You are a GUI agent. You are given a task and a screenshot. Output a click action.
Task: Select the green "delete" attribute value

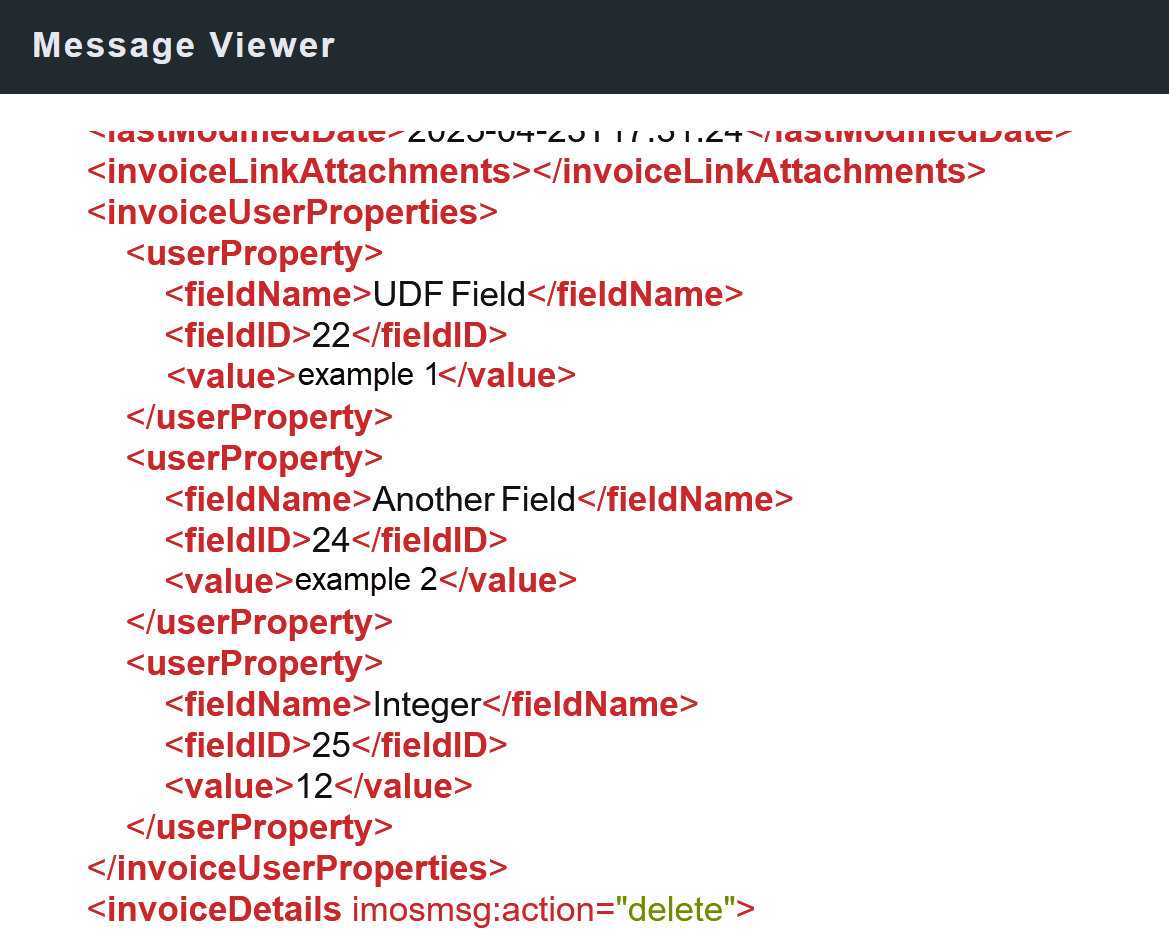pos(675,910)
